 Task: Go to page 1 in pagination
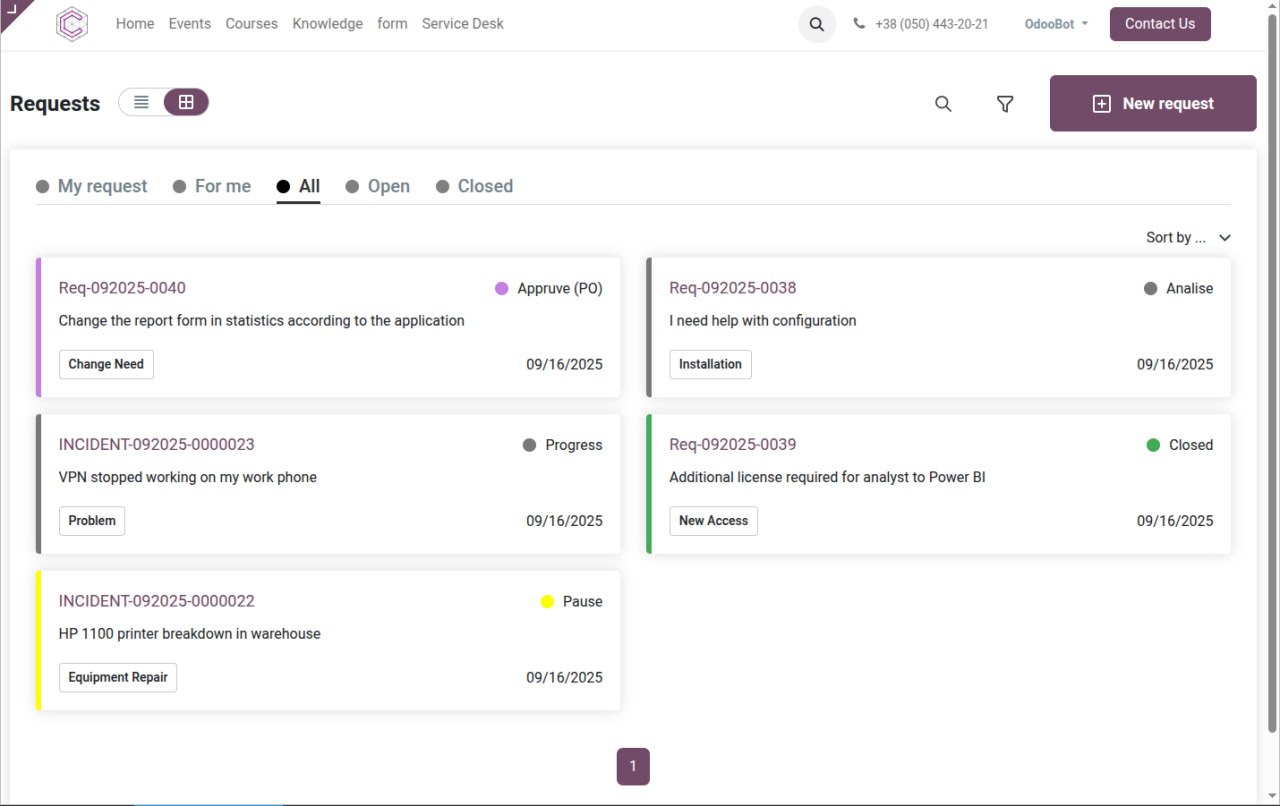tap(633, 767)
